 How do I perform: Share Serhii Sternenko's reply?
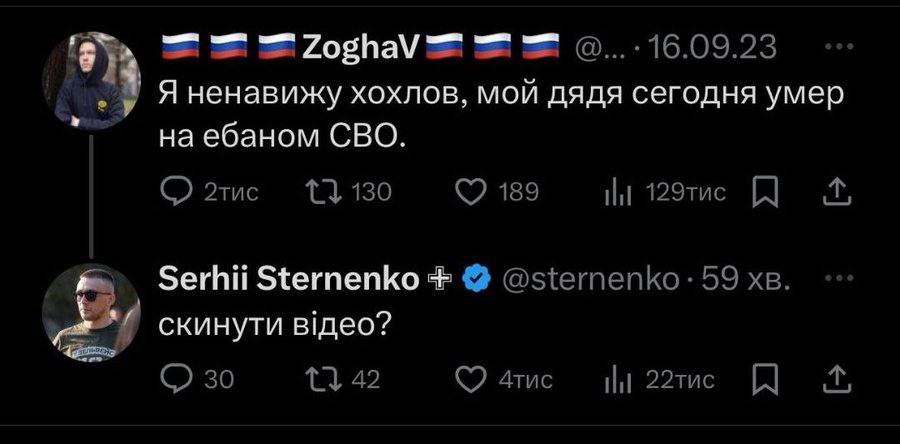837,379
